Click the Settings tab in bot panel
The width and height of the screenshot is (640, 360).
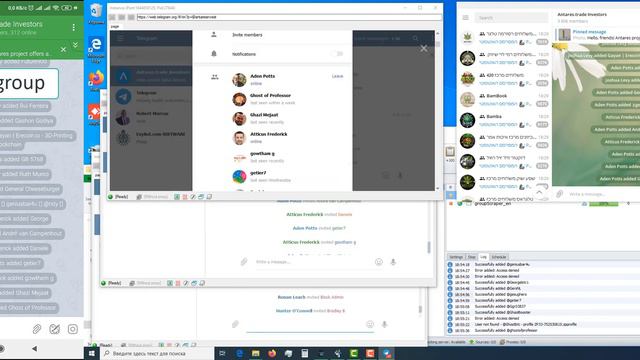(456, 257)
